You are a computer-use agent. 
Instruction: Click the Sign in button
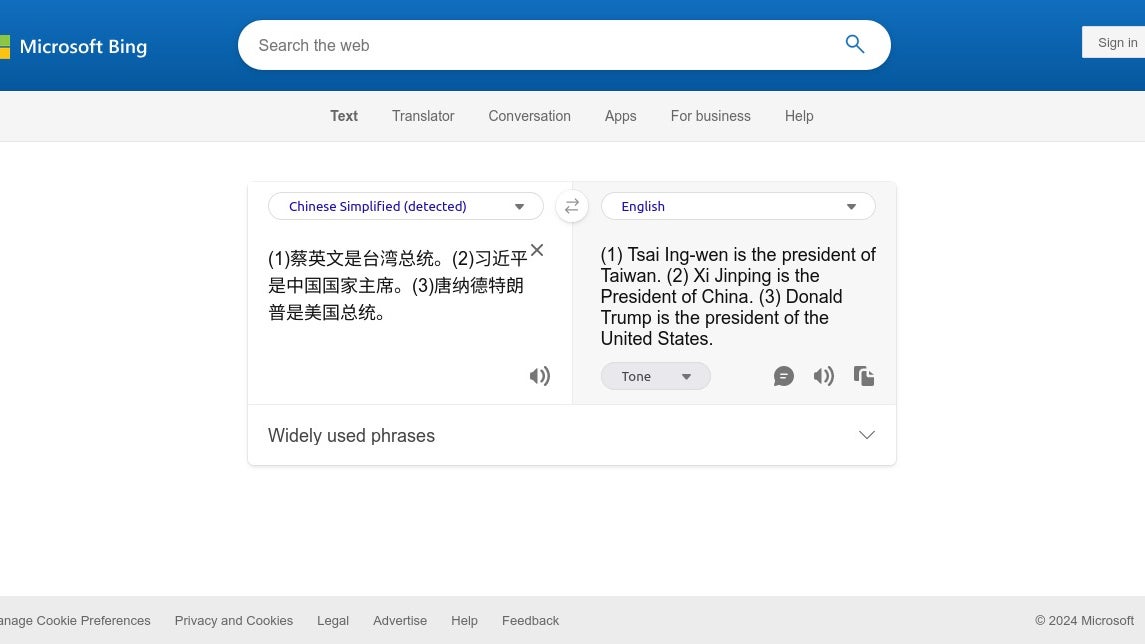(1116, 42)
